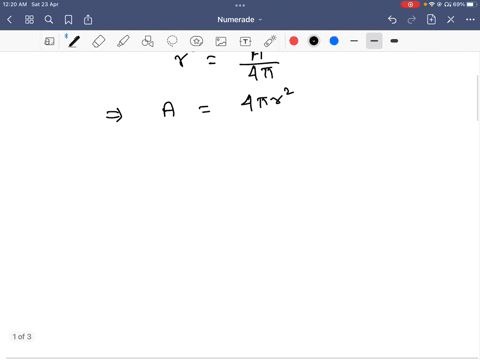The image size is (480, 360).
Task: Select the Lasso tool
Action: pyautogui.click(x=172, y=41)
